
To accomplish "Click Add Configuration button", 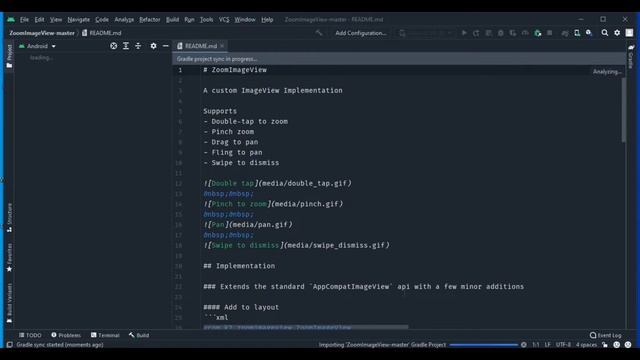I will click(361, 33).
